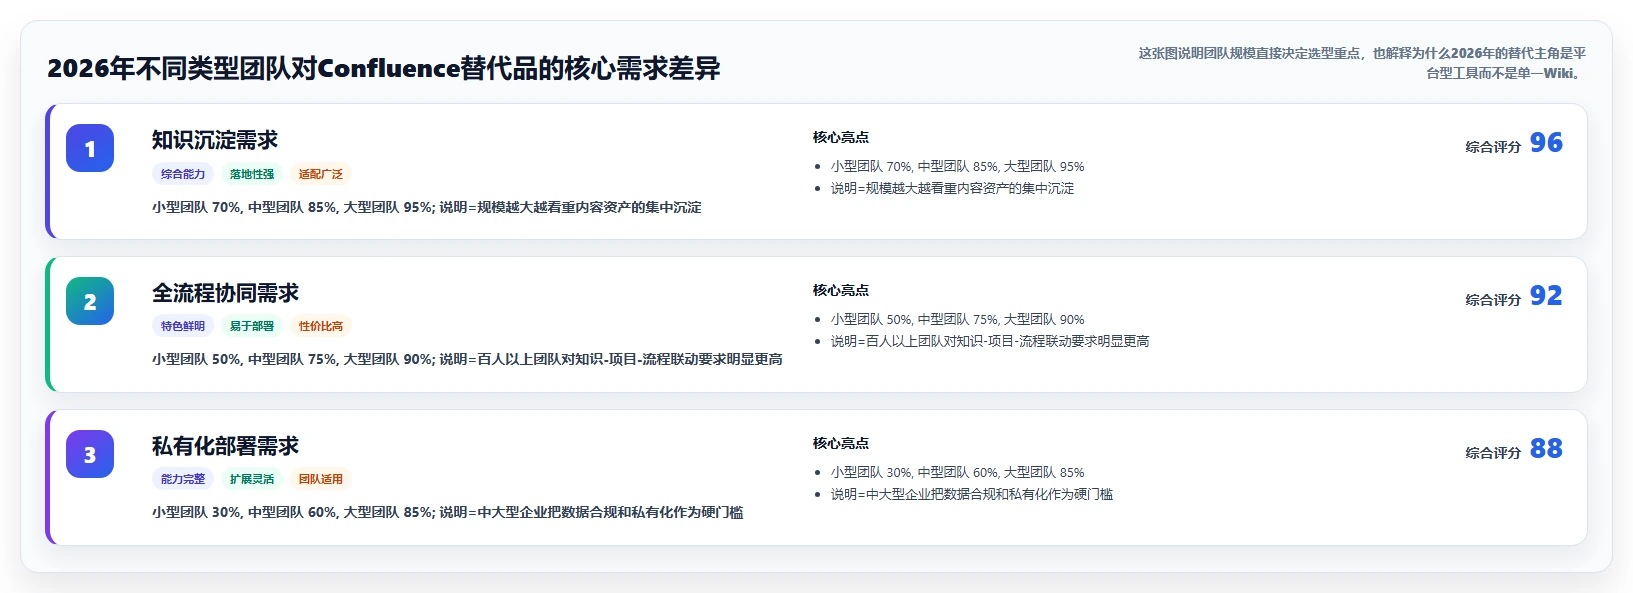Select the 全流程协同需求 card title
The height and width of the screenshot is (593, 1633).
tap(226, 293)
